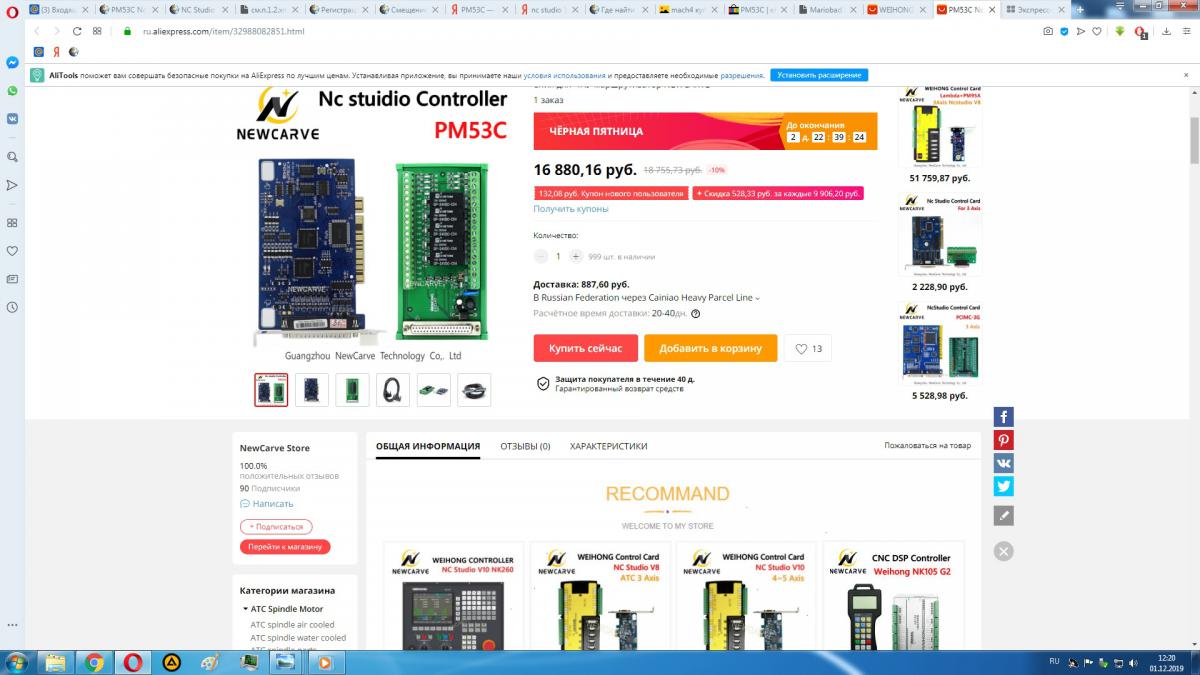1200x675 pixels.
Task: Click the quantity input field
Action: pos(558,257)
